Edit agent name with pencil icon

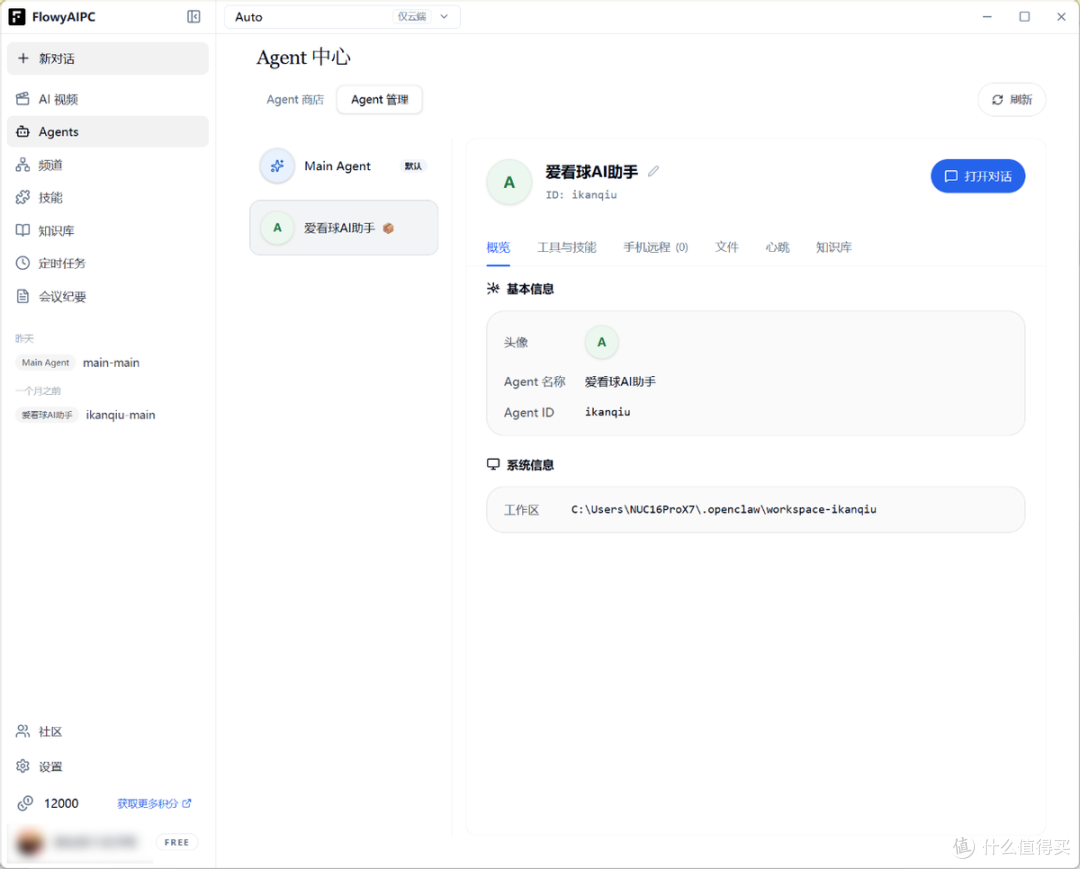653,171
